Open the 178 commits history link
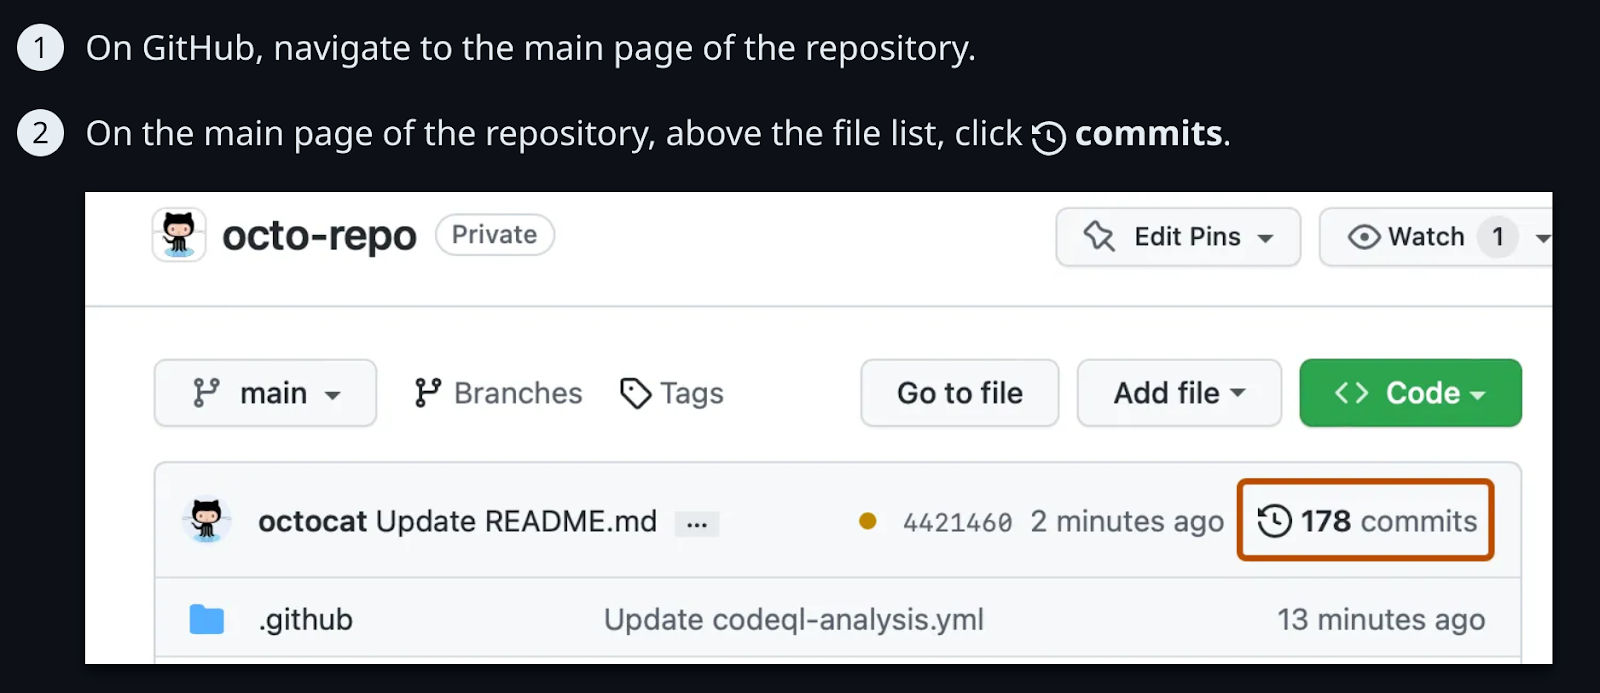Screen dimensions: 1600x693 pos(1366,521)
